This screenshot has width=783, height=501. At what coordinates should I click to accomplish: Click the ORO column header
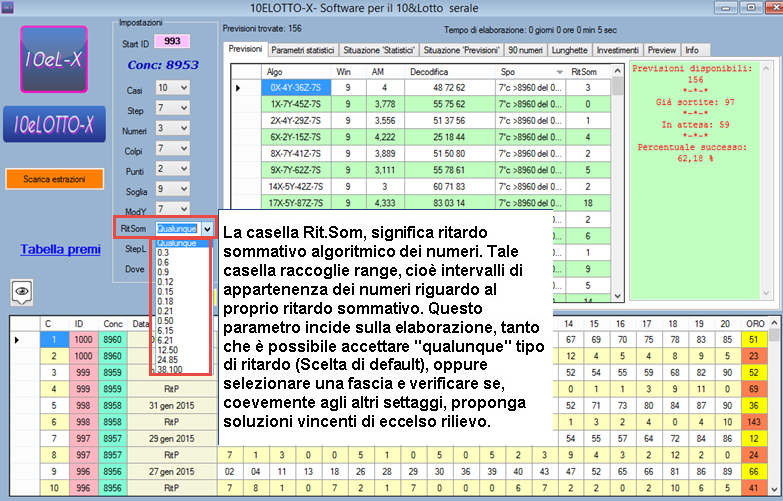click(x=755, y=324)
